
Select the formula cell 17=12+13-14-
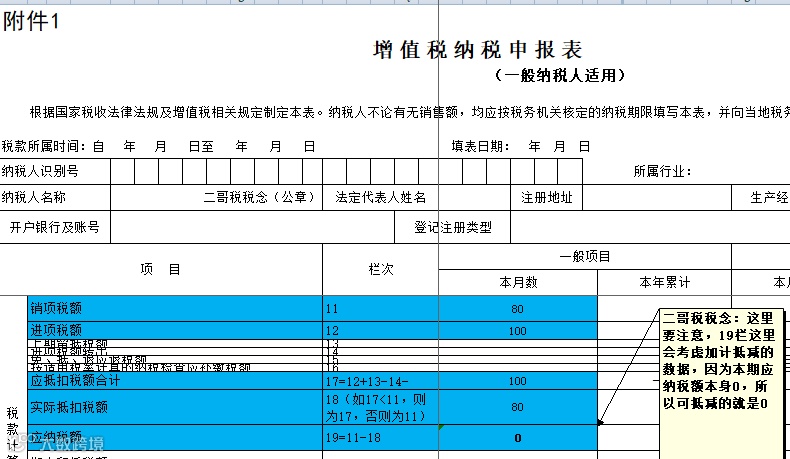tap(380, 381)
